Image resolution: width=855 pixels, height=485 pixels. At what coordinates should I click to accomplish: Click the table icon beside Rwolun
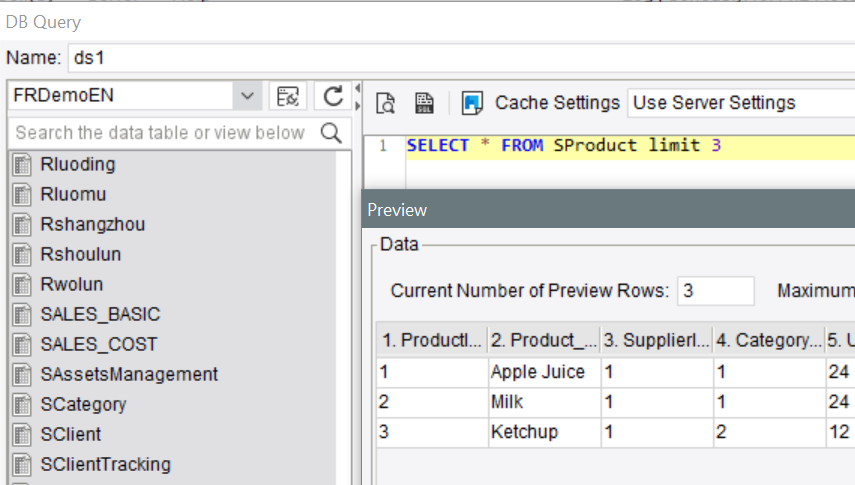(22, 285)
